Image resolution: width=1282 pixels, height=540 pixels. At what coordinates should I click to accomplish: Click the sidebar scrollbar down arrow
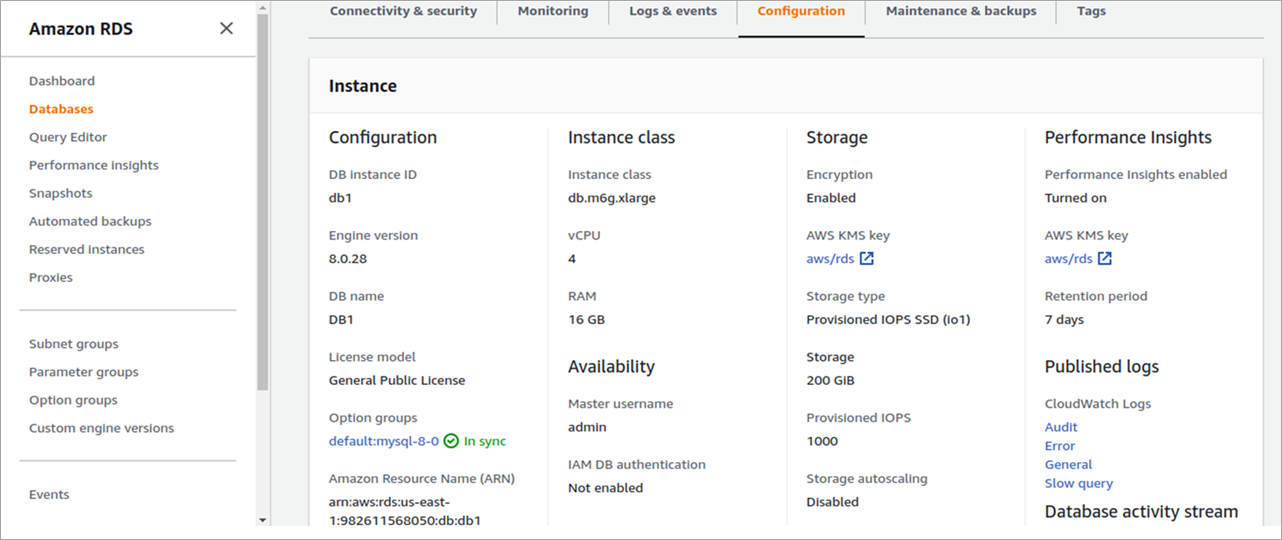click(263, 520)
